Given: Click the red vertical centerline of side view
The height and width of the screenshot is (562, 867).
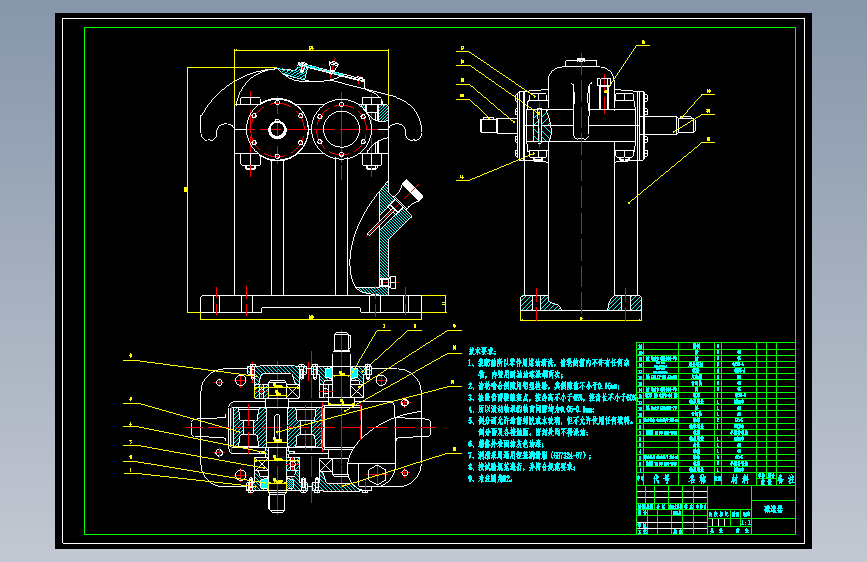Looking at the screenshot, I should coord(581,185).
